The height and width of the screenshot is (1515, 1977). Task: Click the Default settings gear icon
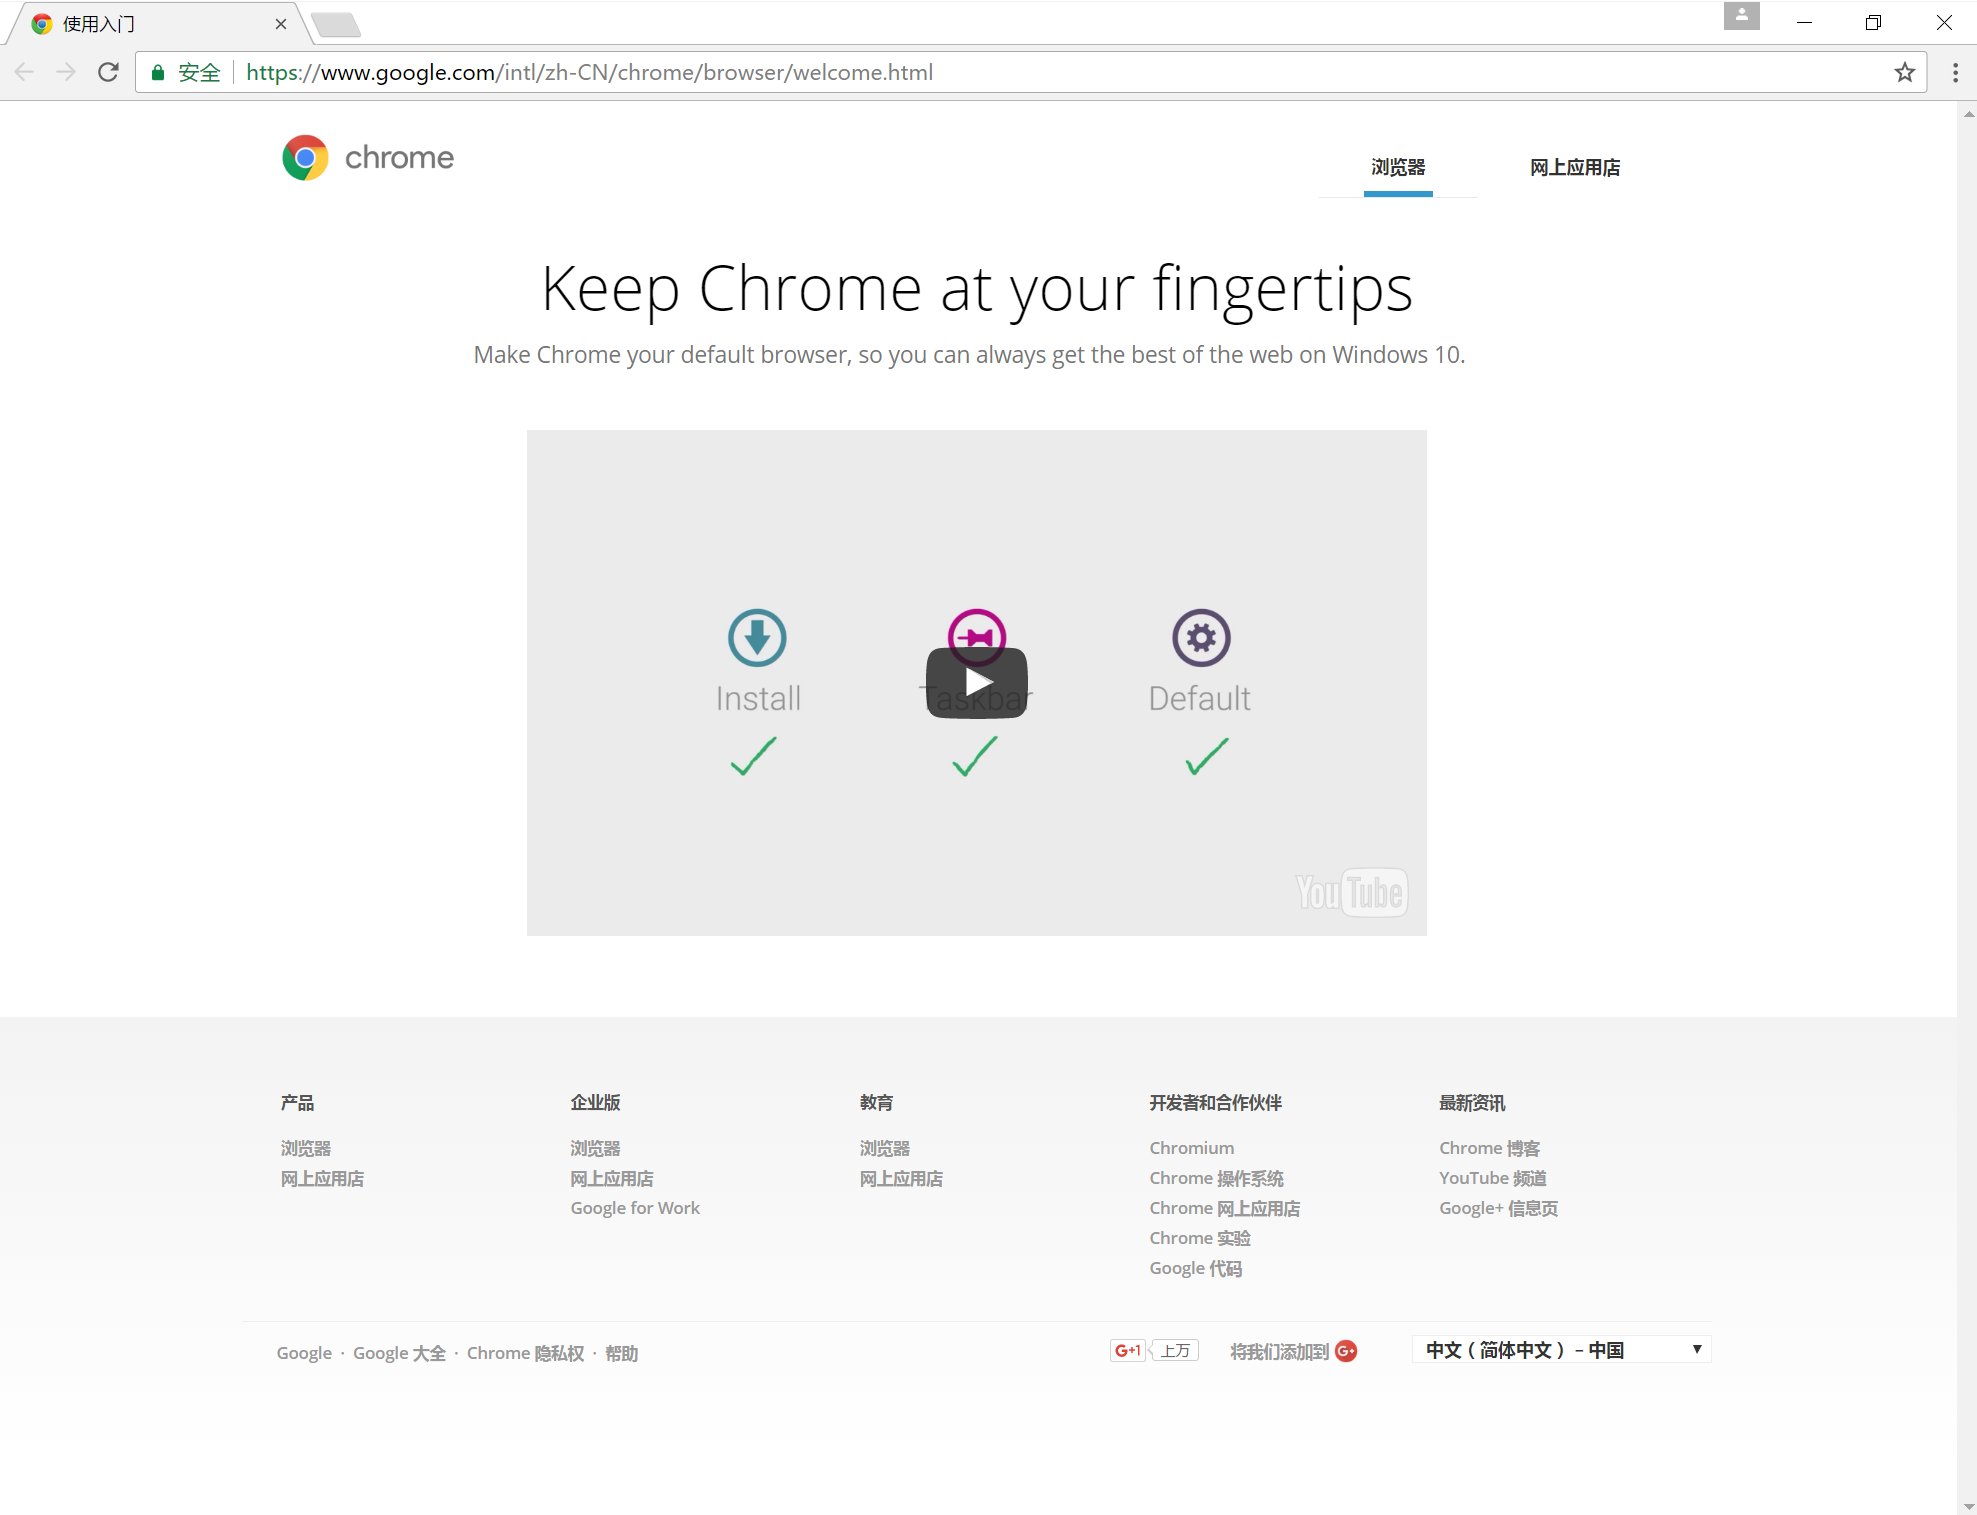1199,637
